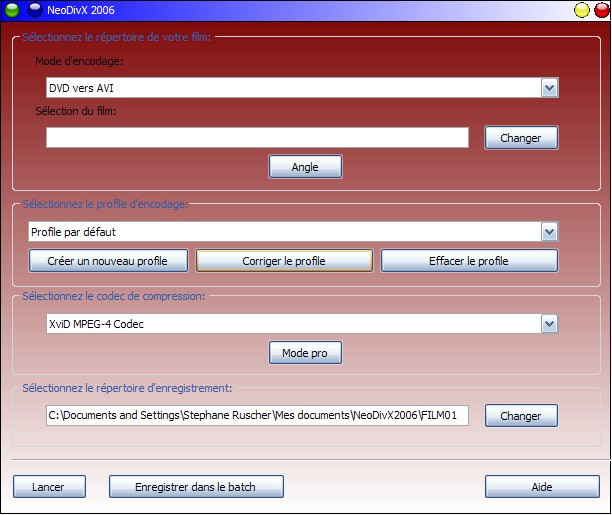The width and height of the screenshot is (612, 515).
Task: Open the 'XviD MPEG-4 Codec' combo box
Action: [302, 324]
